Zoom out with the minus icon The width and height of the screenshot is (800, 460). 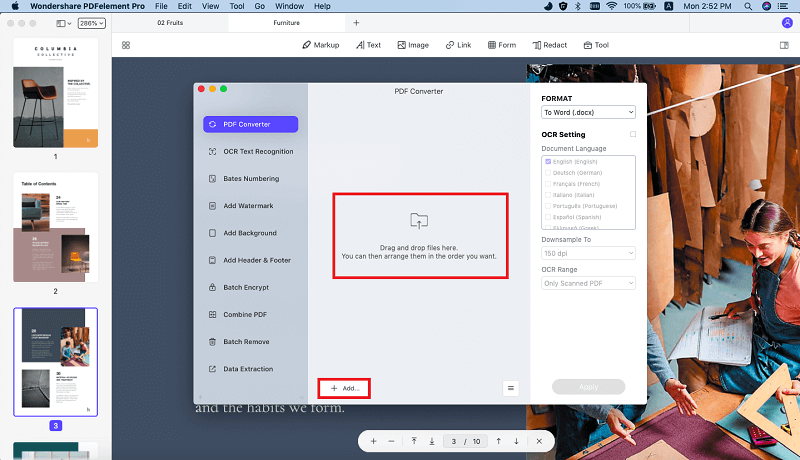391,441
